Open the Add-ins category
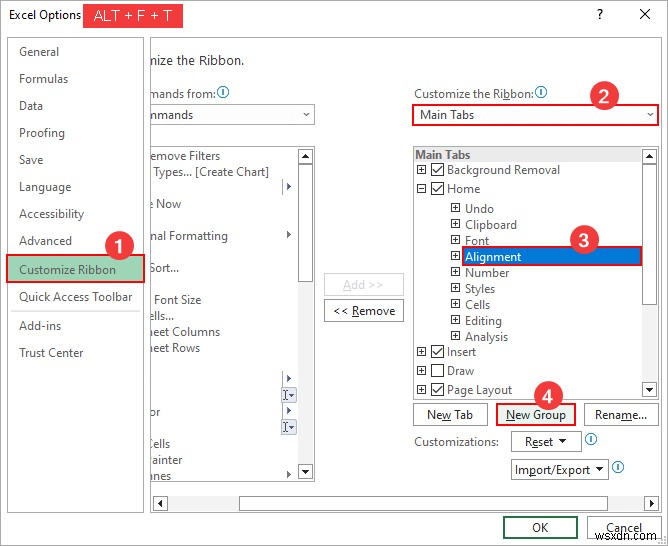The height and width of the screenshot is (546, 668). pyautogui.click(x=40, y=326)
